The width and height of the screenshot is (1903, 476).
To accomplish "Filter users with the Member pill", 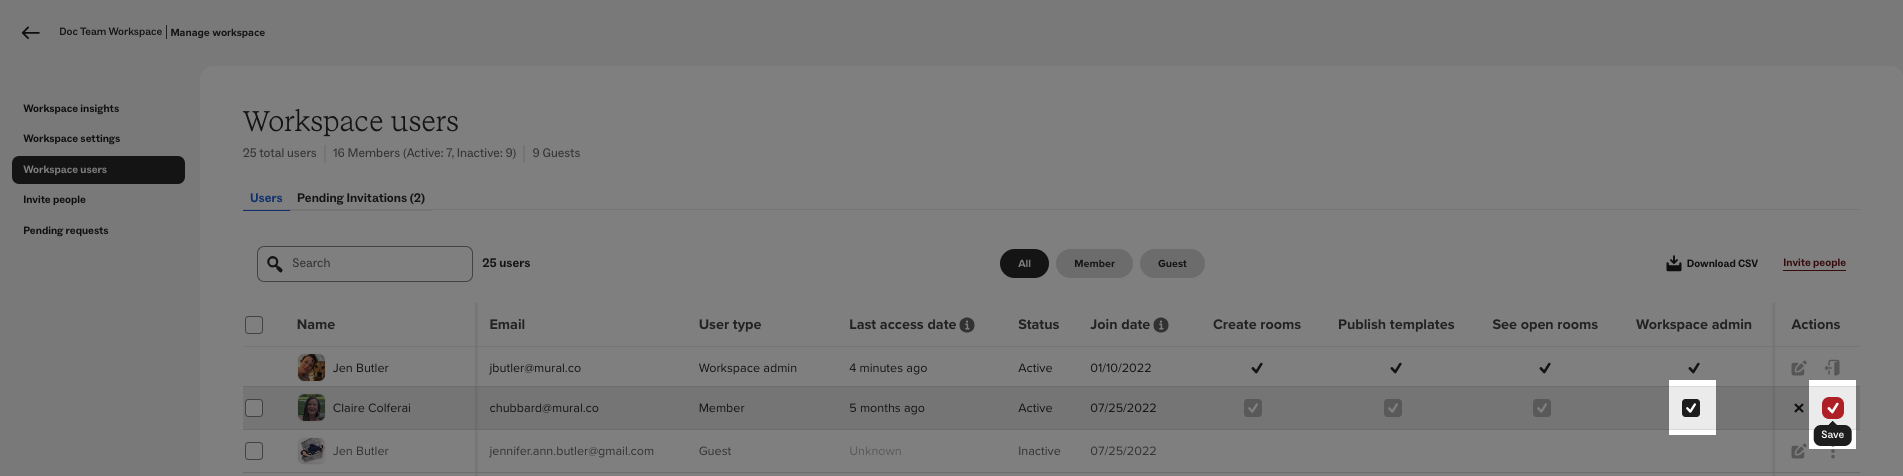I will click(x=1094, y=264).
